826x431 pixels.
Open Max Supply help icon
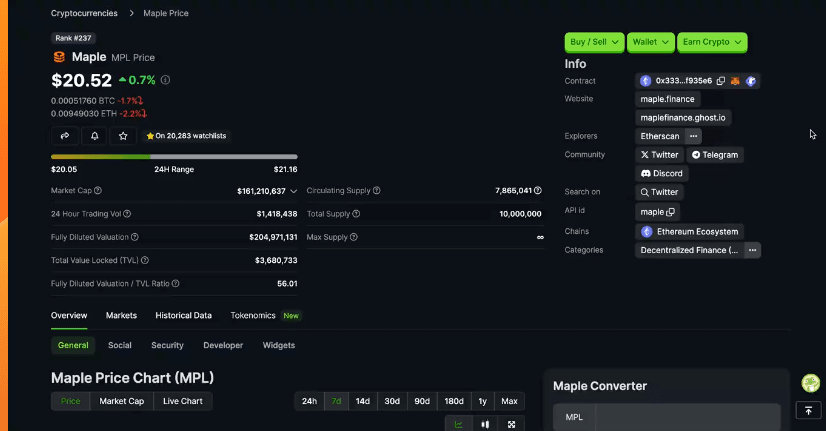353,237
